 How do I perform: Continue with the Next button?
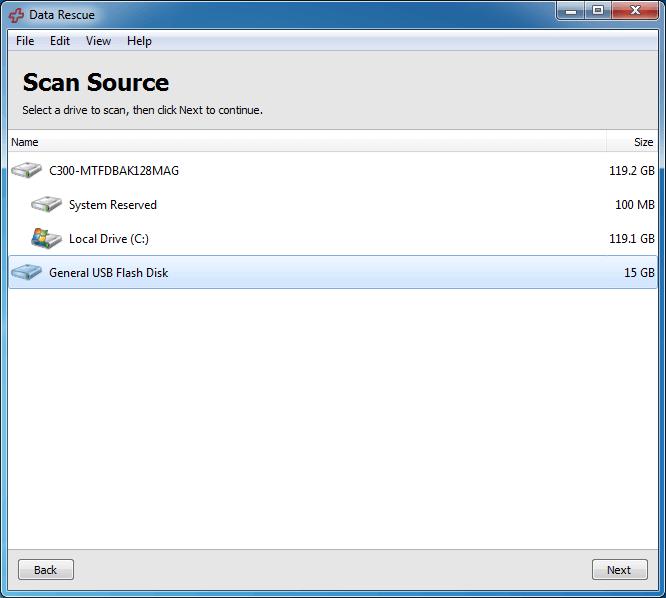[619, 570]
